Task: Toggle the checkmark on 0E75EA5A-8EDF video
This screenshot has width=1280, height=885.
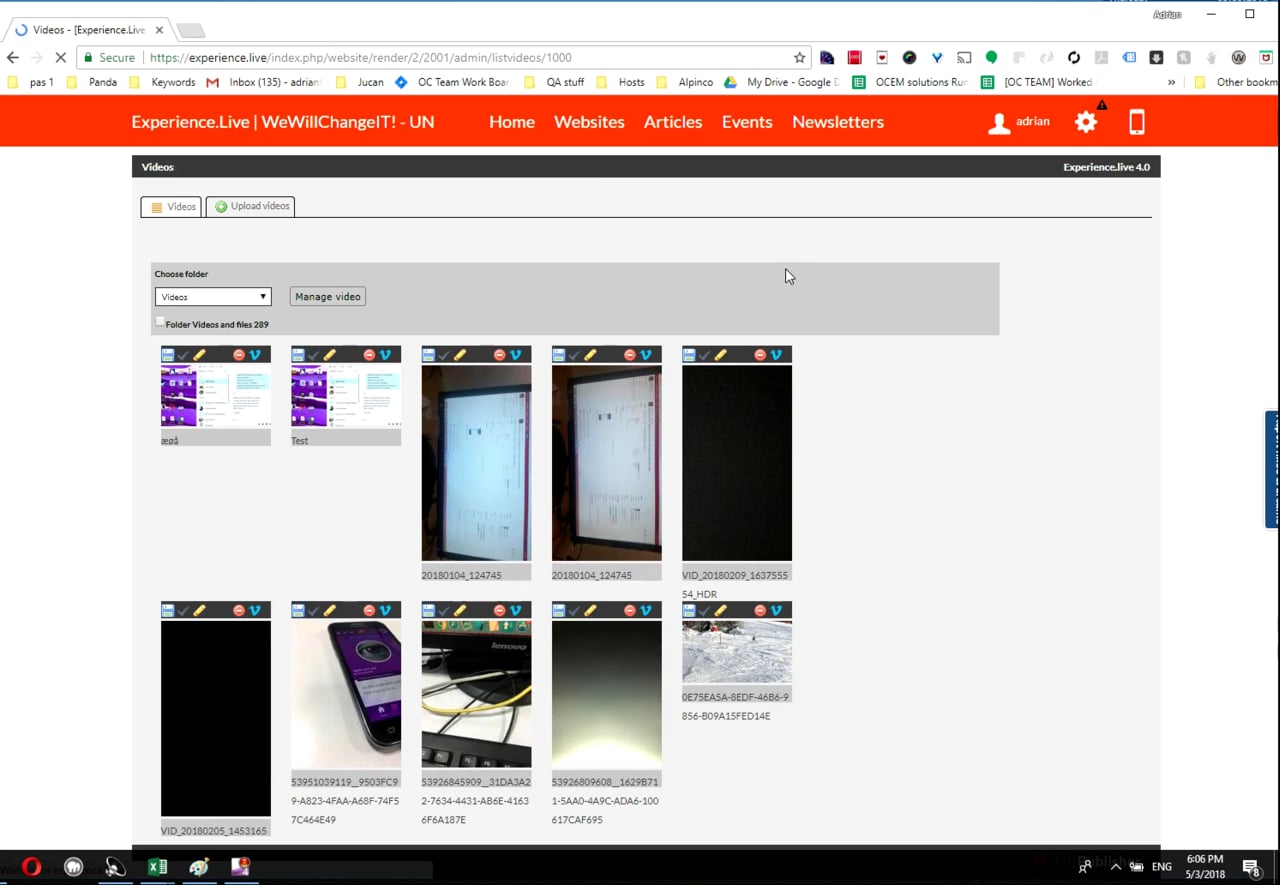Action: tap(705, 610)
